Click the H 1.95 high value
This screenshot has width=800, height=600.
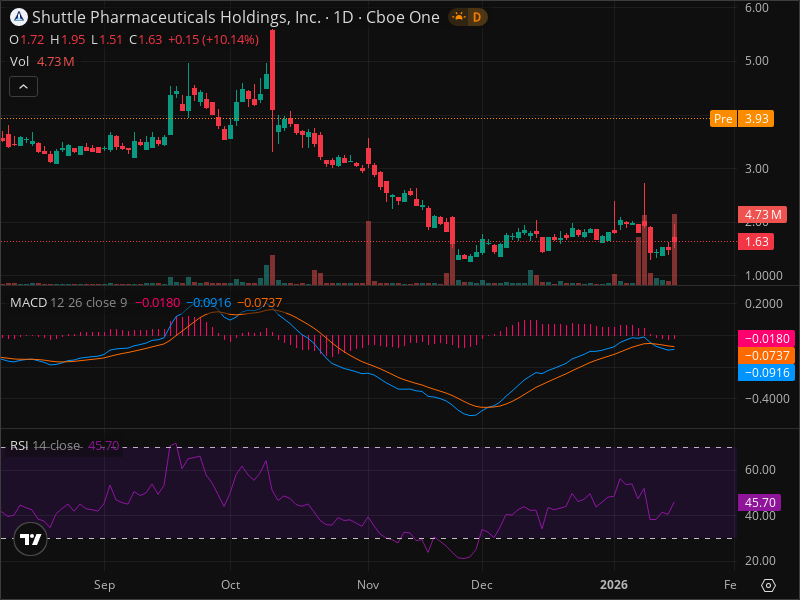click(x=68, y=40)
